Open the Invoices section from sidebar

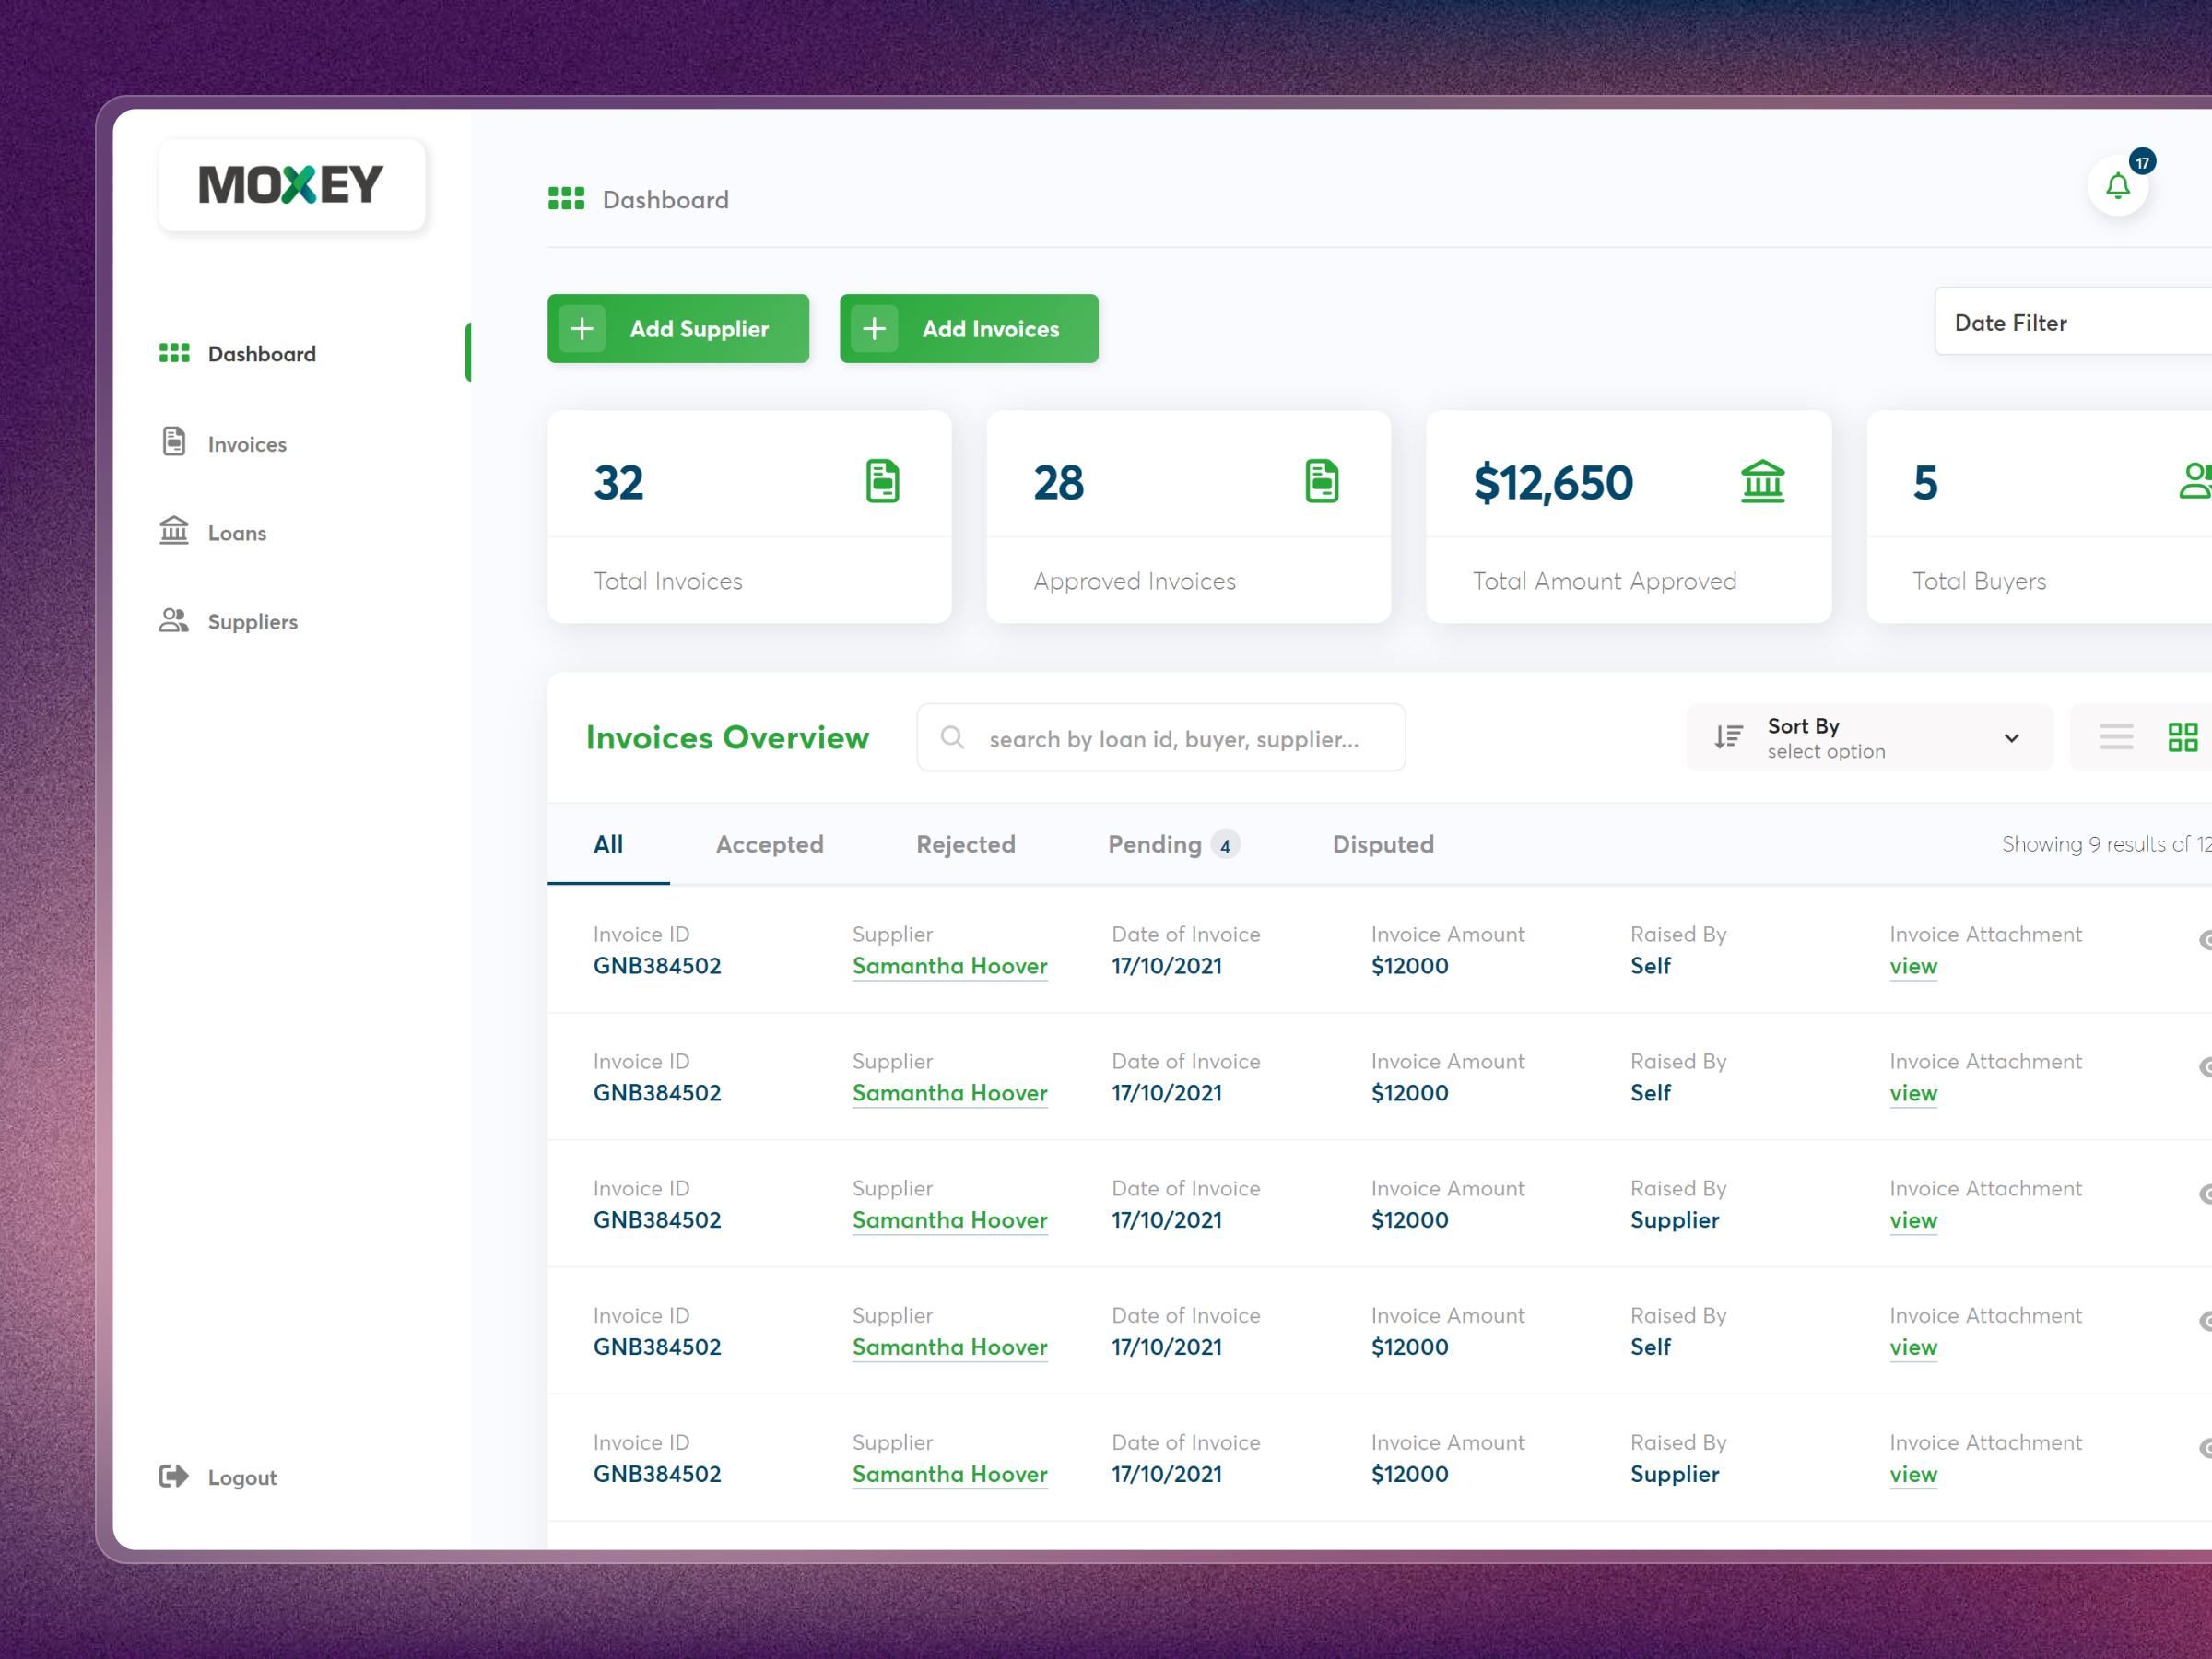246,443
